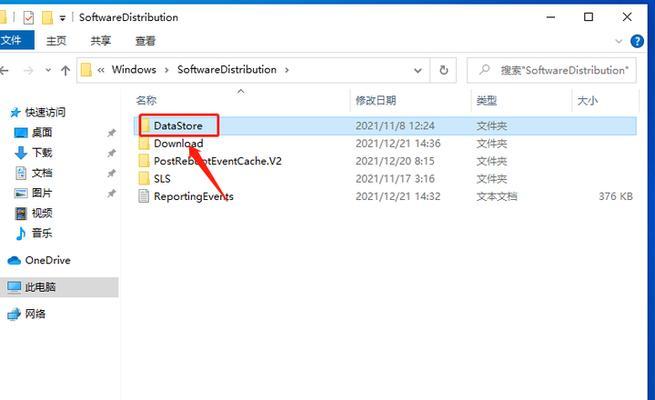Image resolution: width=655 pixels, height=400 pixels.
Task: Switch to the 查看 ribbon tab
Action: (145, 41)
